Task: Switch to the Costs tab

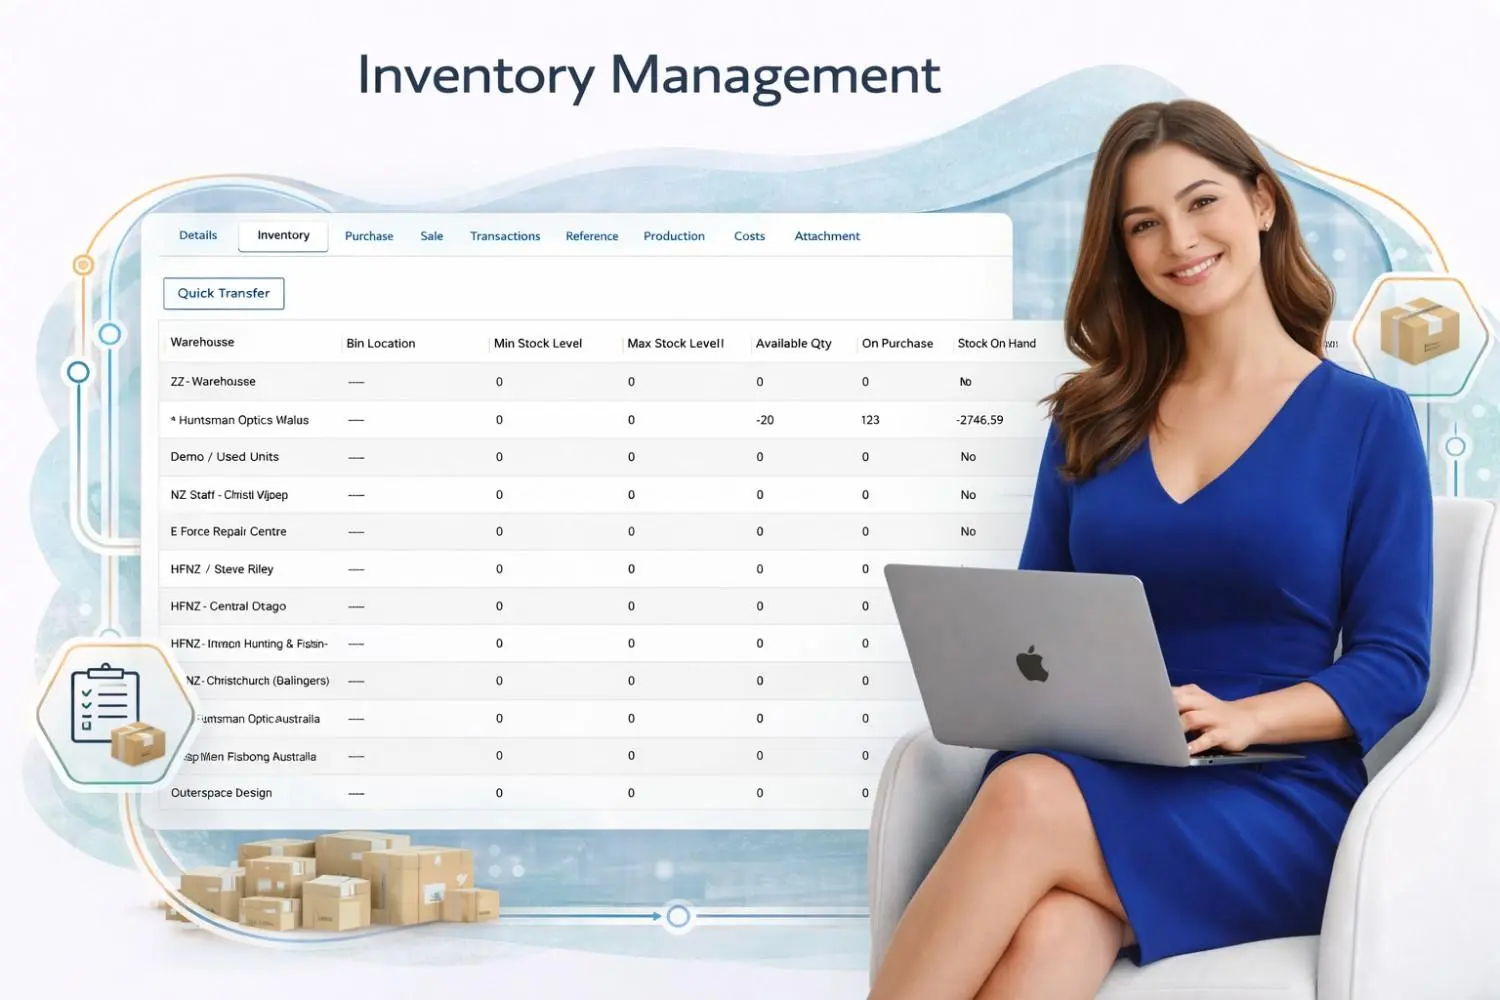Action: pyautogui.click(x=749, y=235)
